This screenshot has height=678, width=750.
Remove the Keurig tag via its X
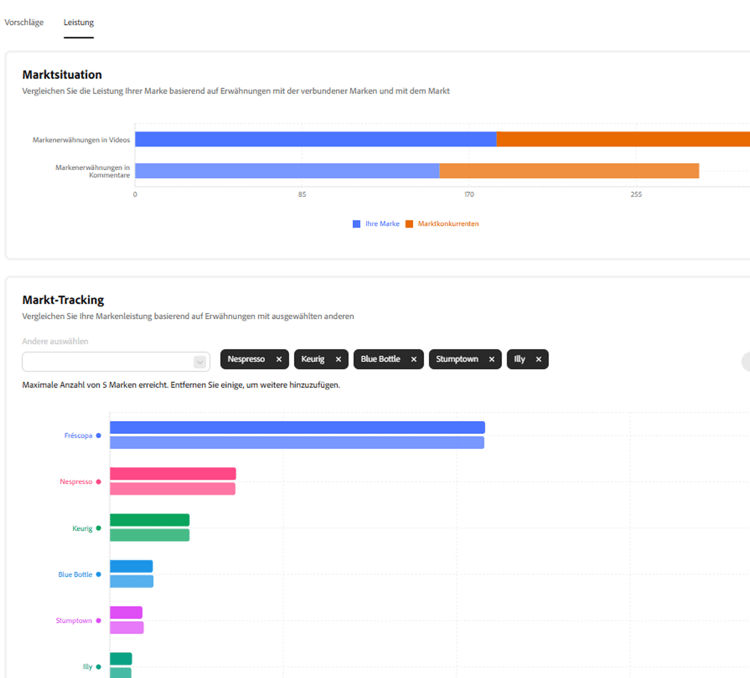pos(338,359)
